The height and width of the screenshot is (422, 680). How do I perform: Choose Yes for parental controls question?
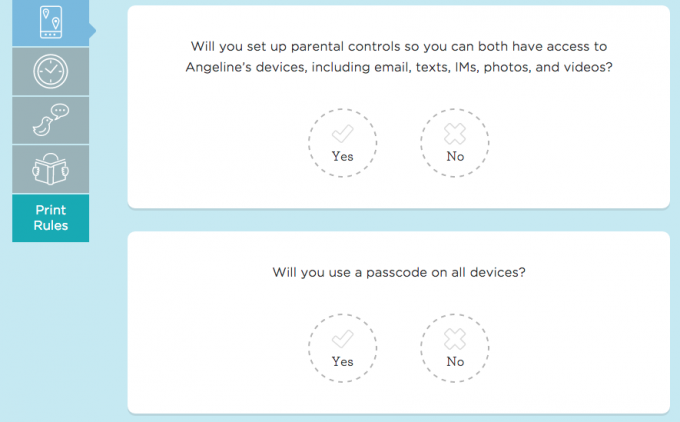[x=343, y=143]
